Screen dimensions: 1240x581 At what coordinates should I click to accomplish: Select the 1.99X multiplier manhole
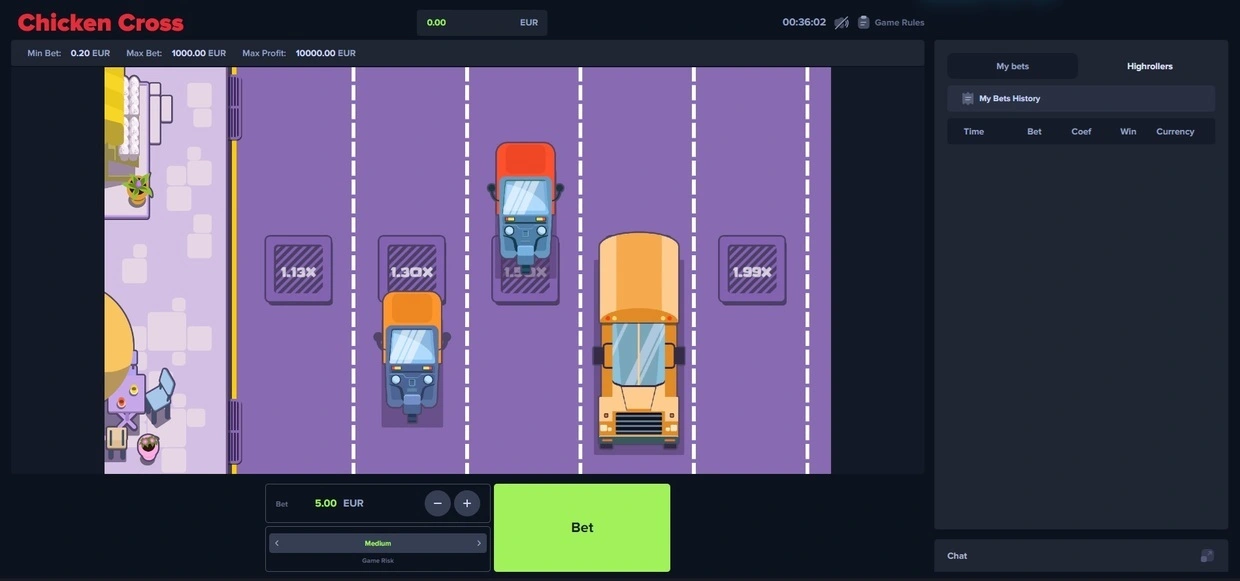pyautogui.click(x=752, y=270)
